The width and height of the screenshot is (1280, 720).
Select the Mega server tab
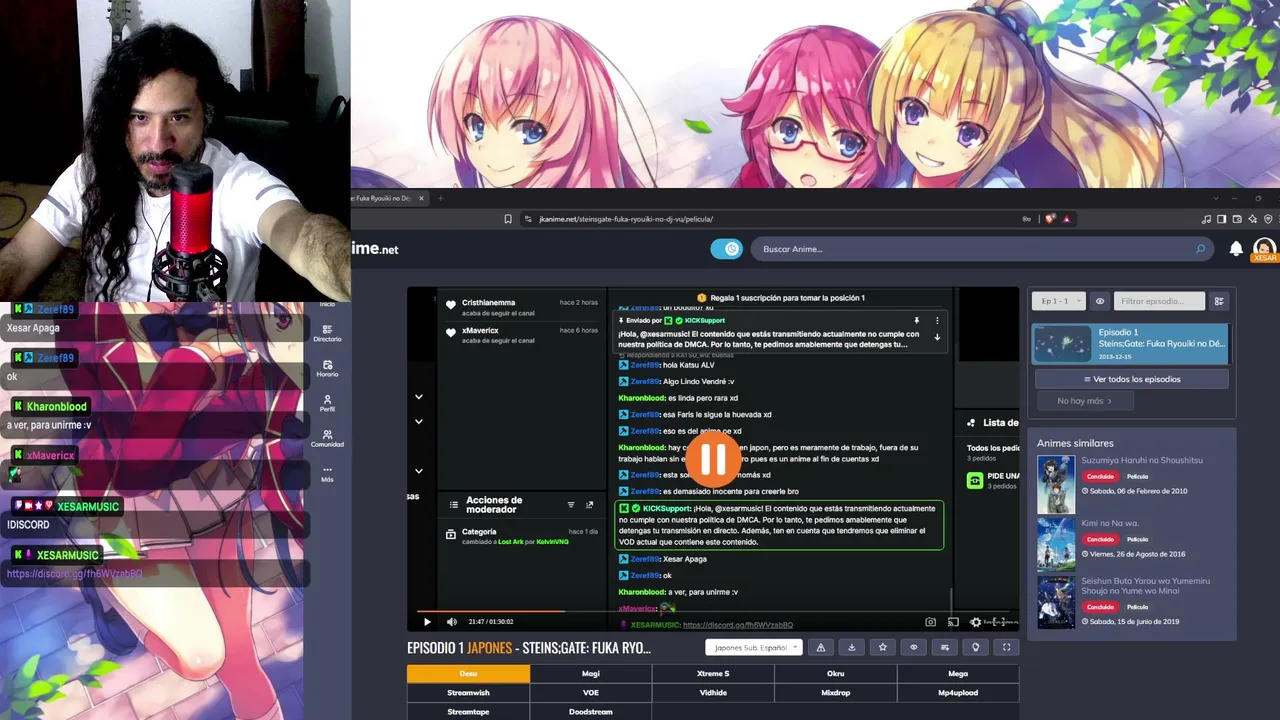coord(958,674)
